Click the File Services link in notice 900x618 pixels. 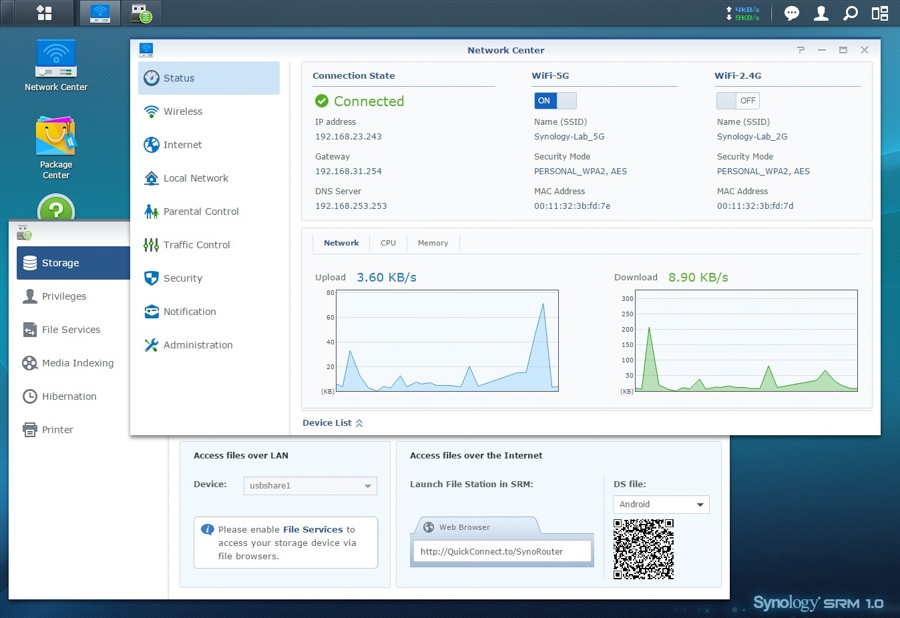tap(313, 530)
